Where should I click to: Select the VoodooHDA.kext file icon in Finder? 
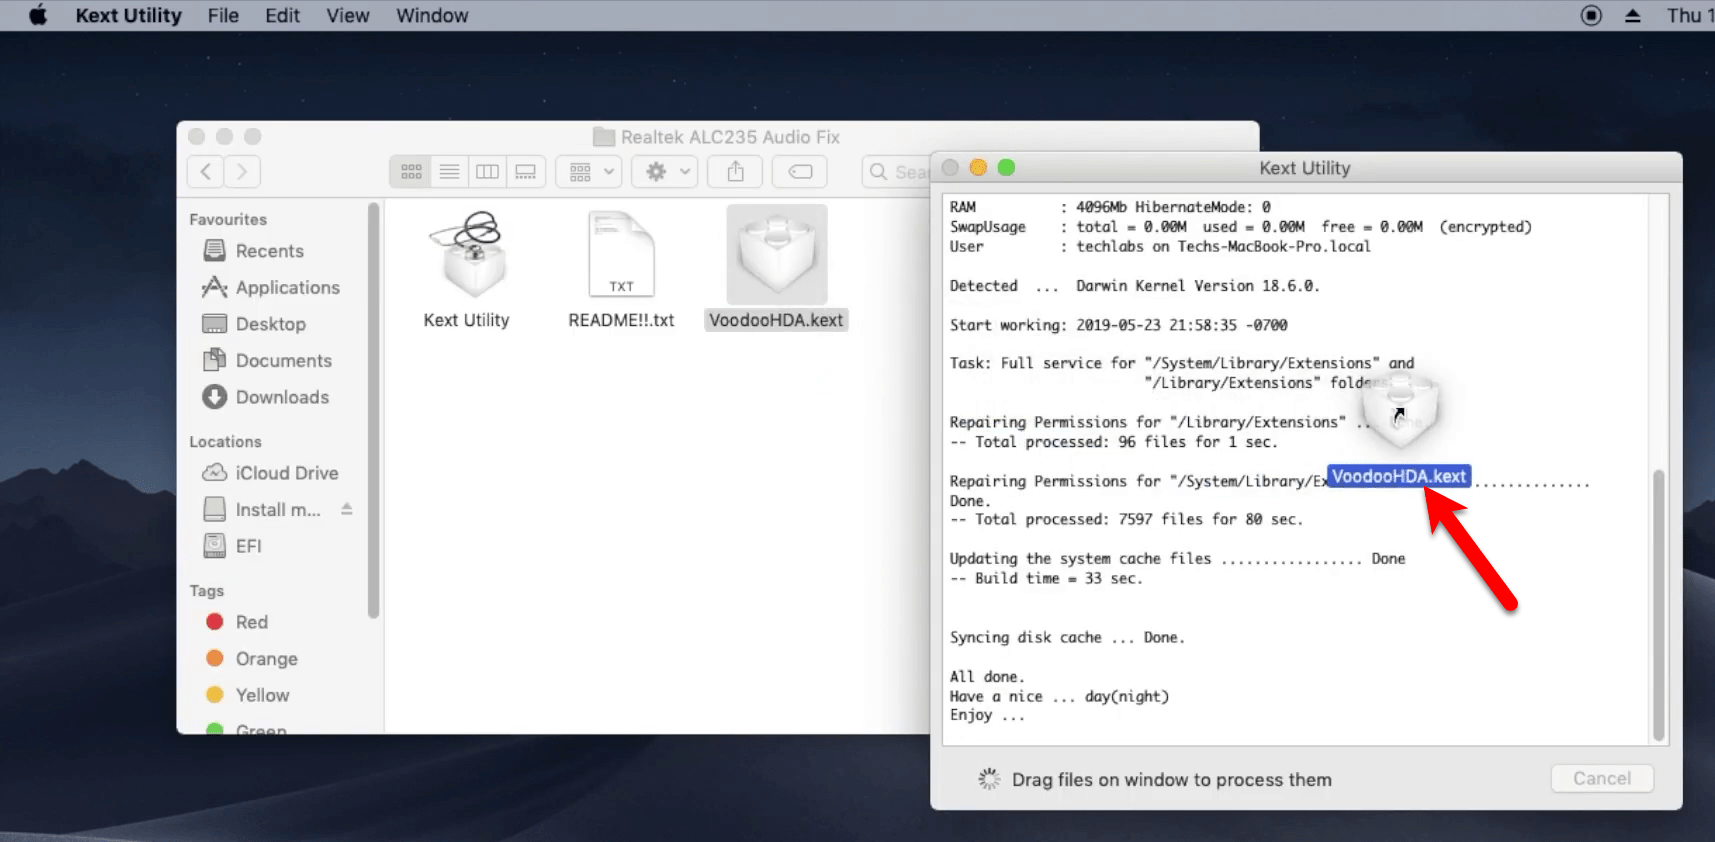click(x=777, y=254)
